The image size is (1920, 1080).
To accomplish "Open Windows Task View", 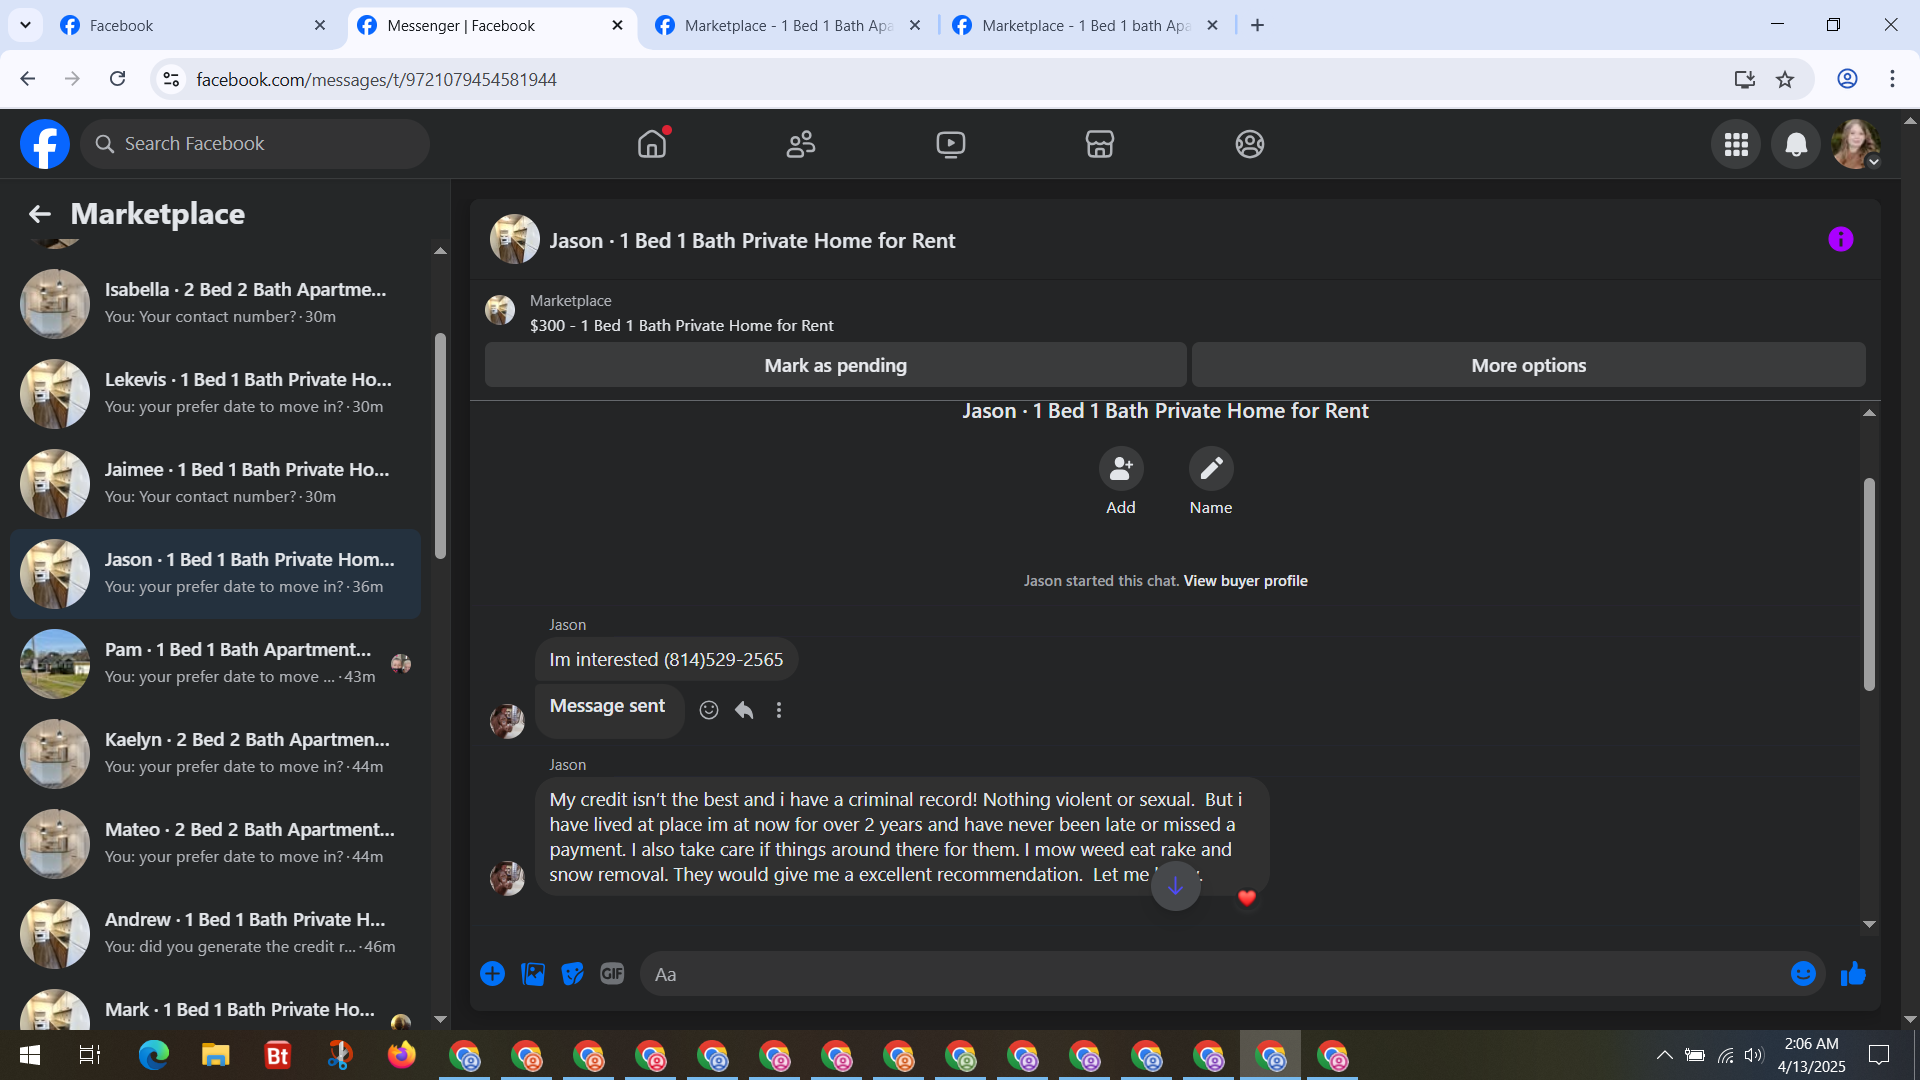I will click(x=90, y=1055).
